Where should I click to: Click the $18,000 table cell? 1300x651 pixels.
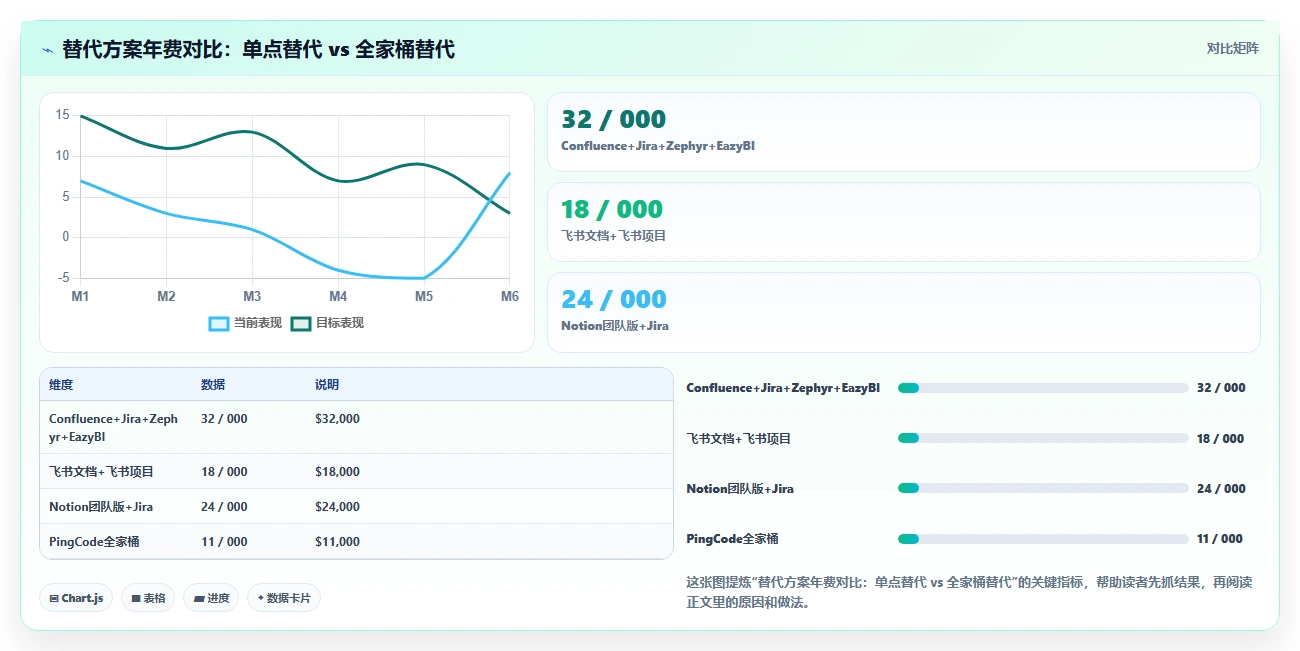coord(337,471)
